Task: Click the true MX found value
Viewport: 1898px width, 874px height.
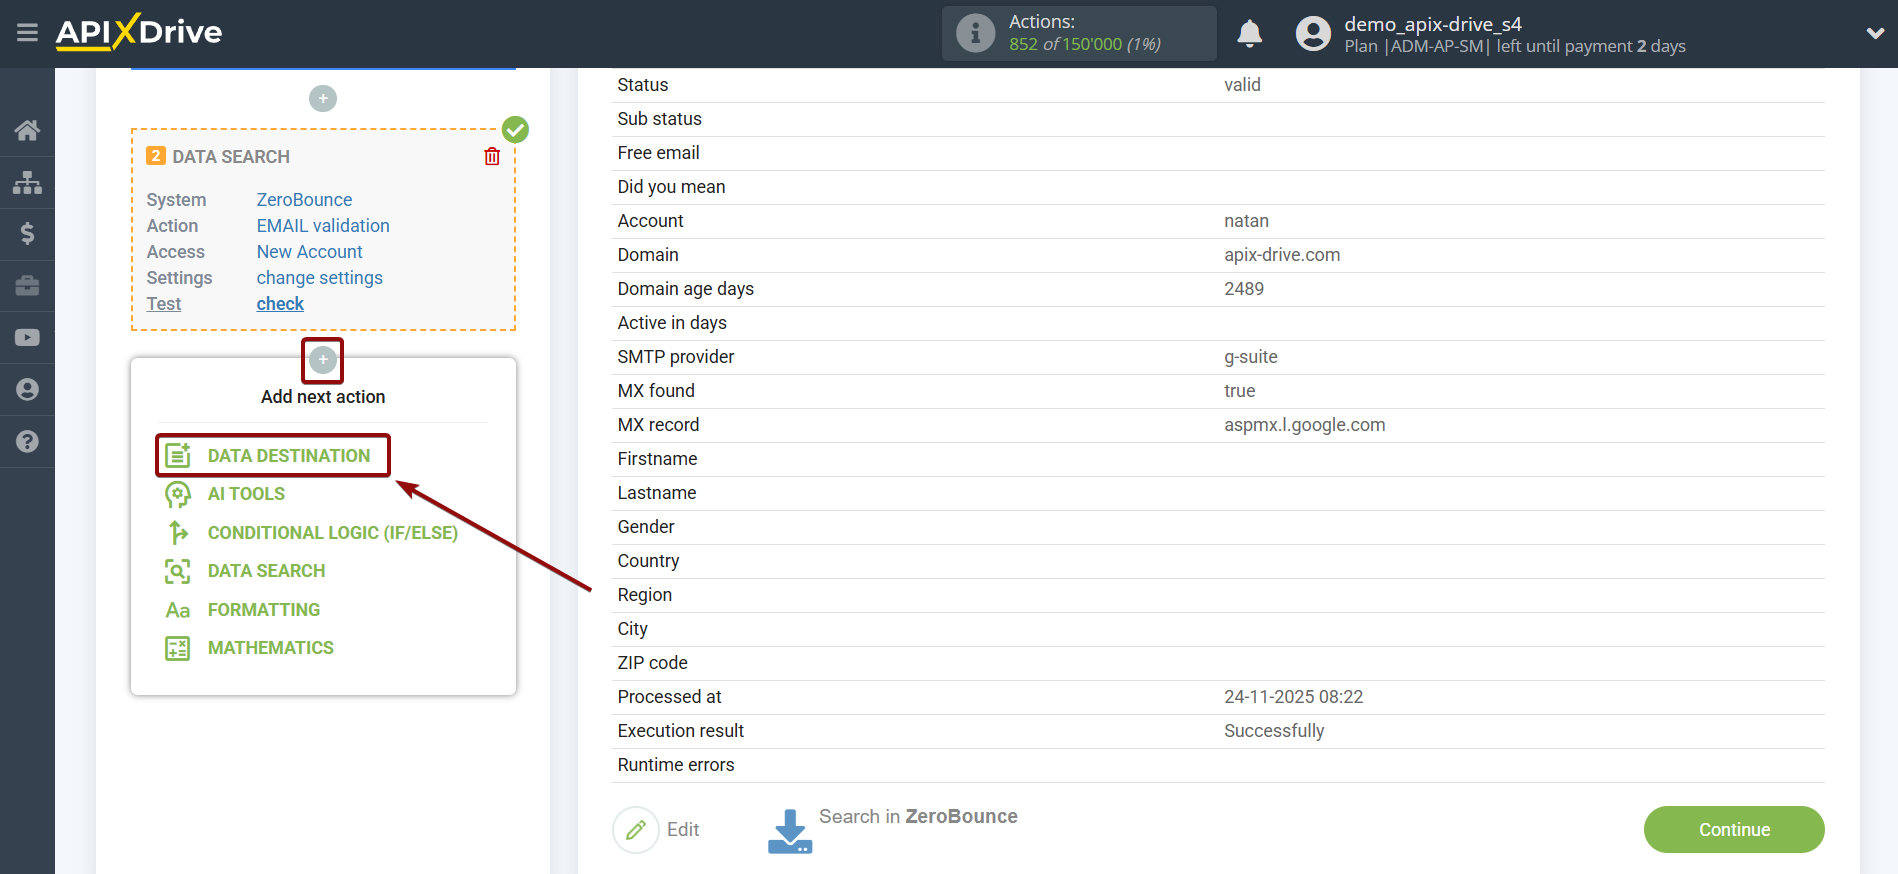Action: pos(1240,391)
